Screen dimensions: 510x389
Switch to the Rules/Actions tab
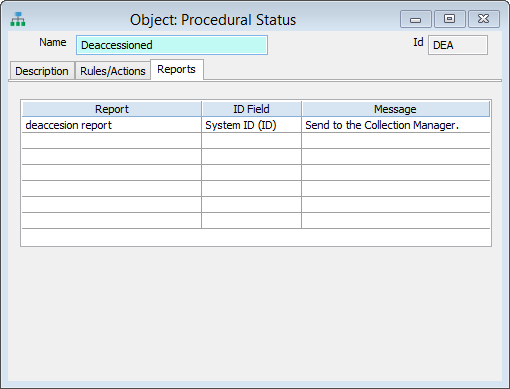(113, 71)
